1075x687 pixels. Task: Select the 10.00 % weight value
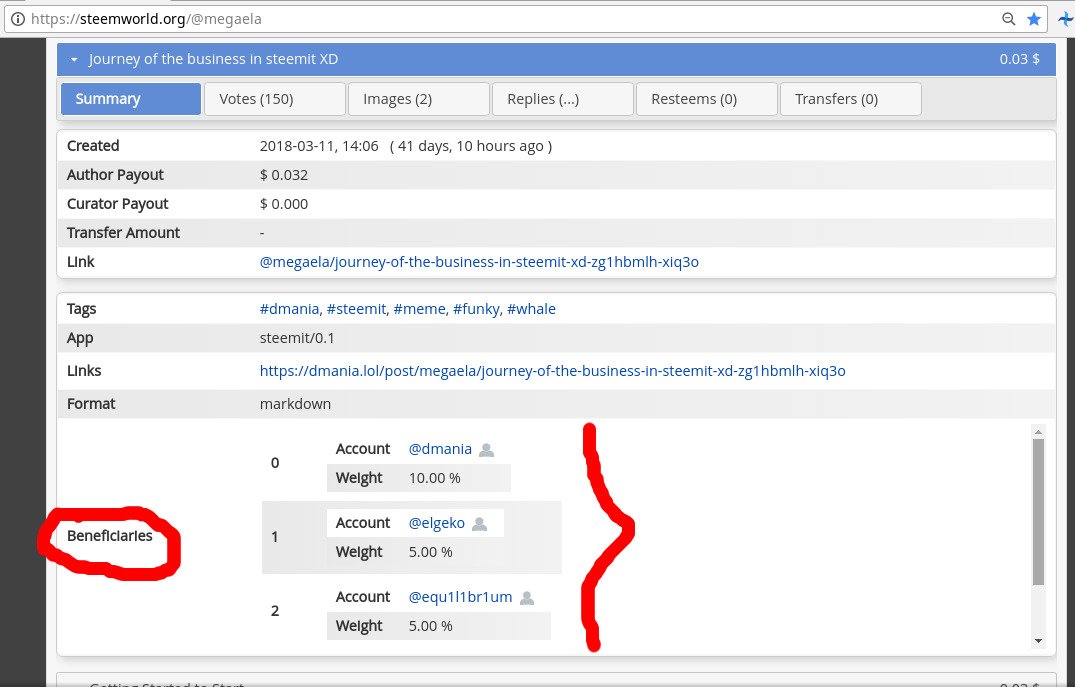pyautogui.click(x=435, y=478)
